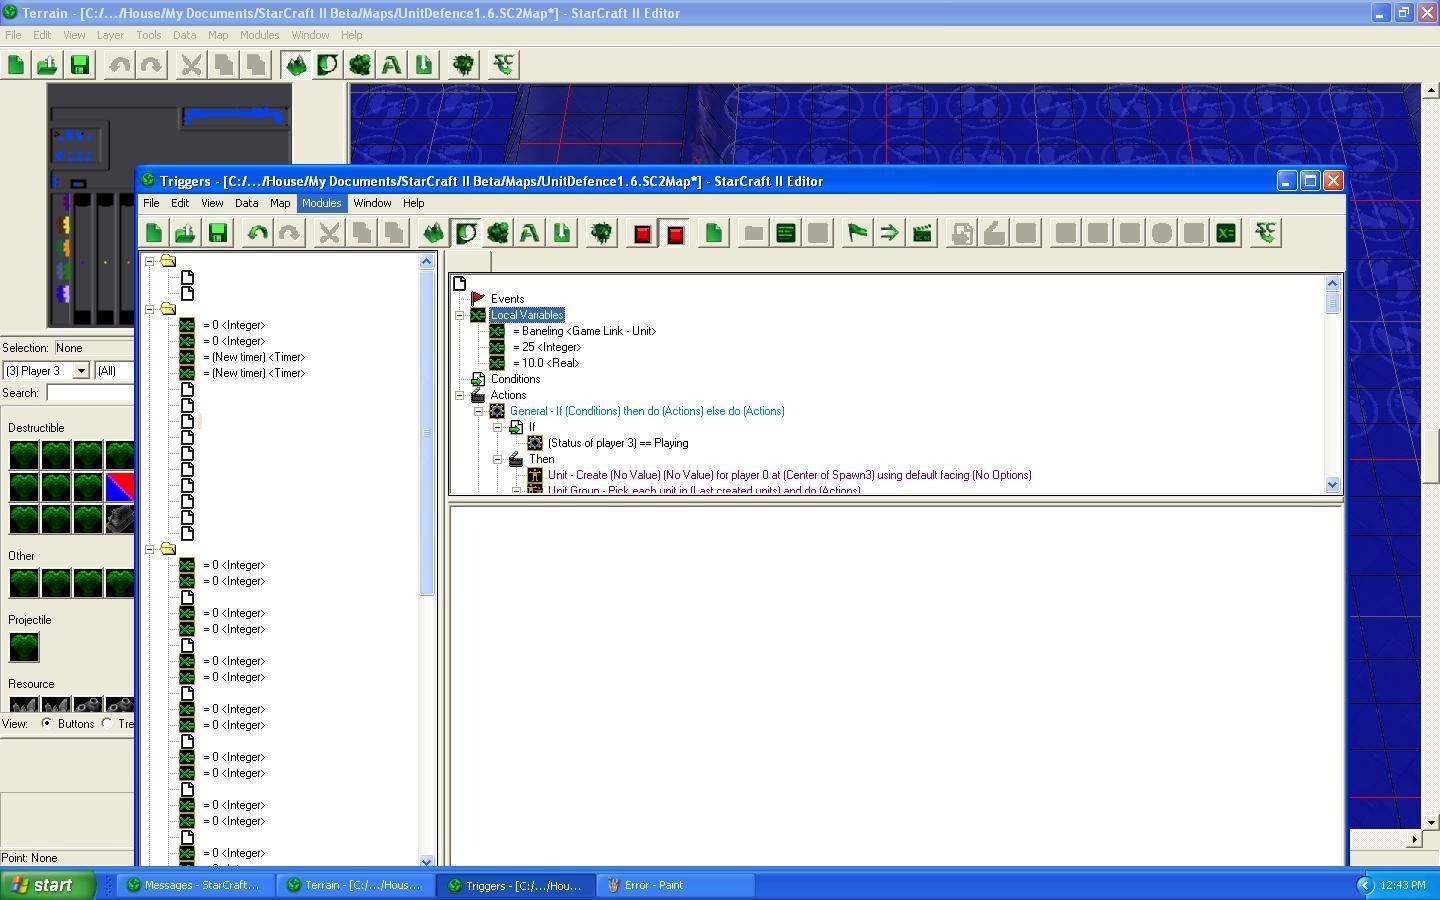The image size is (1440, 900).
Task: Click green New Comment toolbar icon
Action: pos(786,233)
